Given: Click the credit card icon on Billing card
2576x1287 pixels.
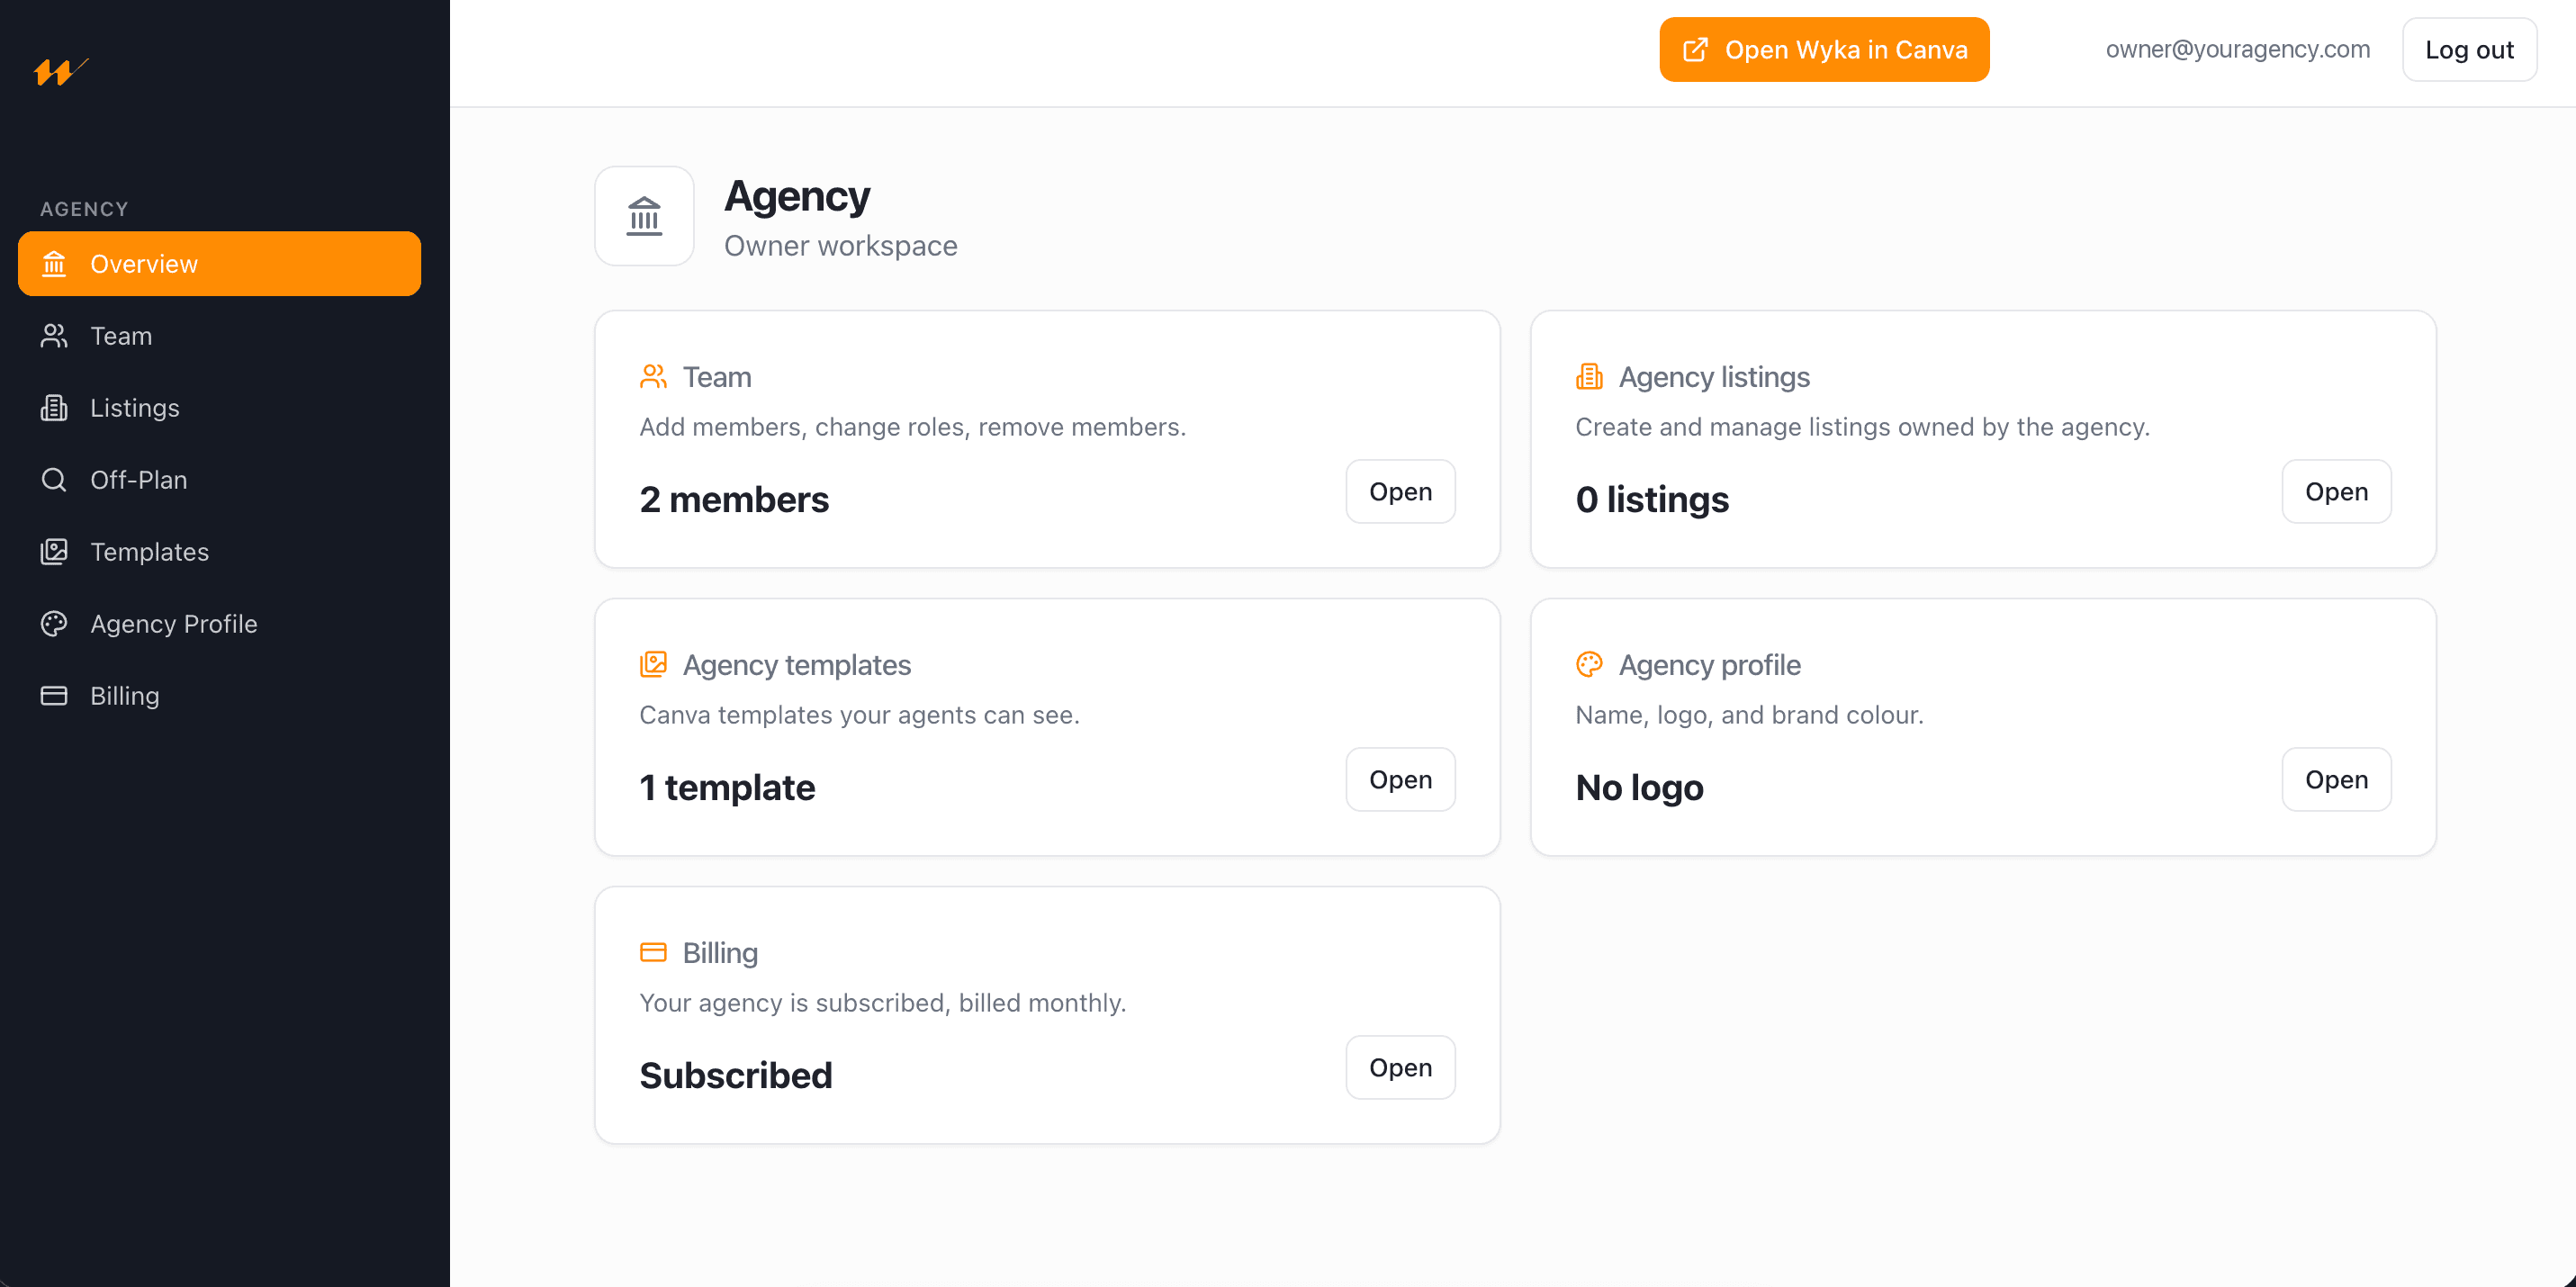Looking at the screenshot, I should pos(653,953).
